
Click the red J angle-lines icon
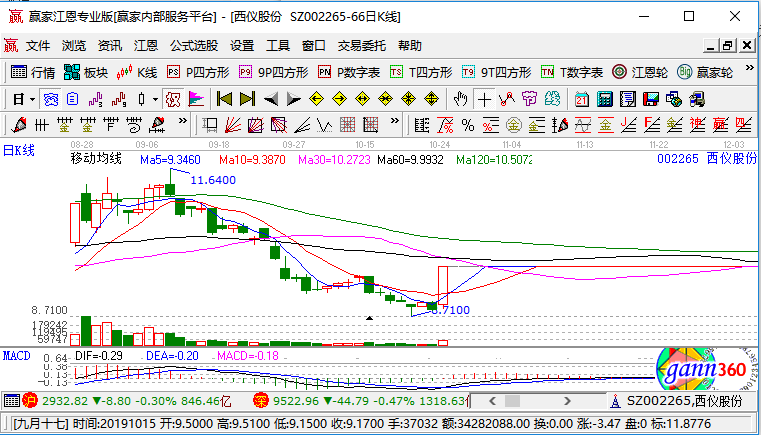pos(629,125)
